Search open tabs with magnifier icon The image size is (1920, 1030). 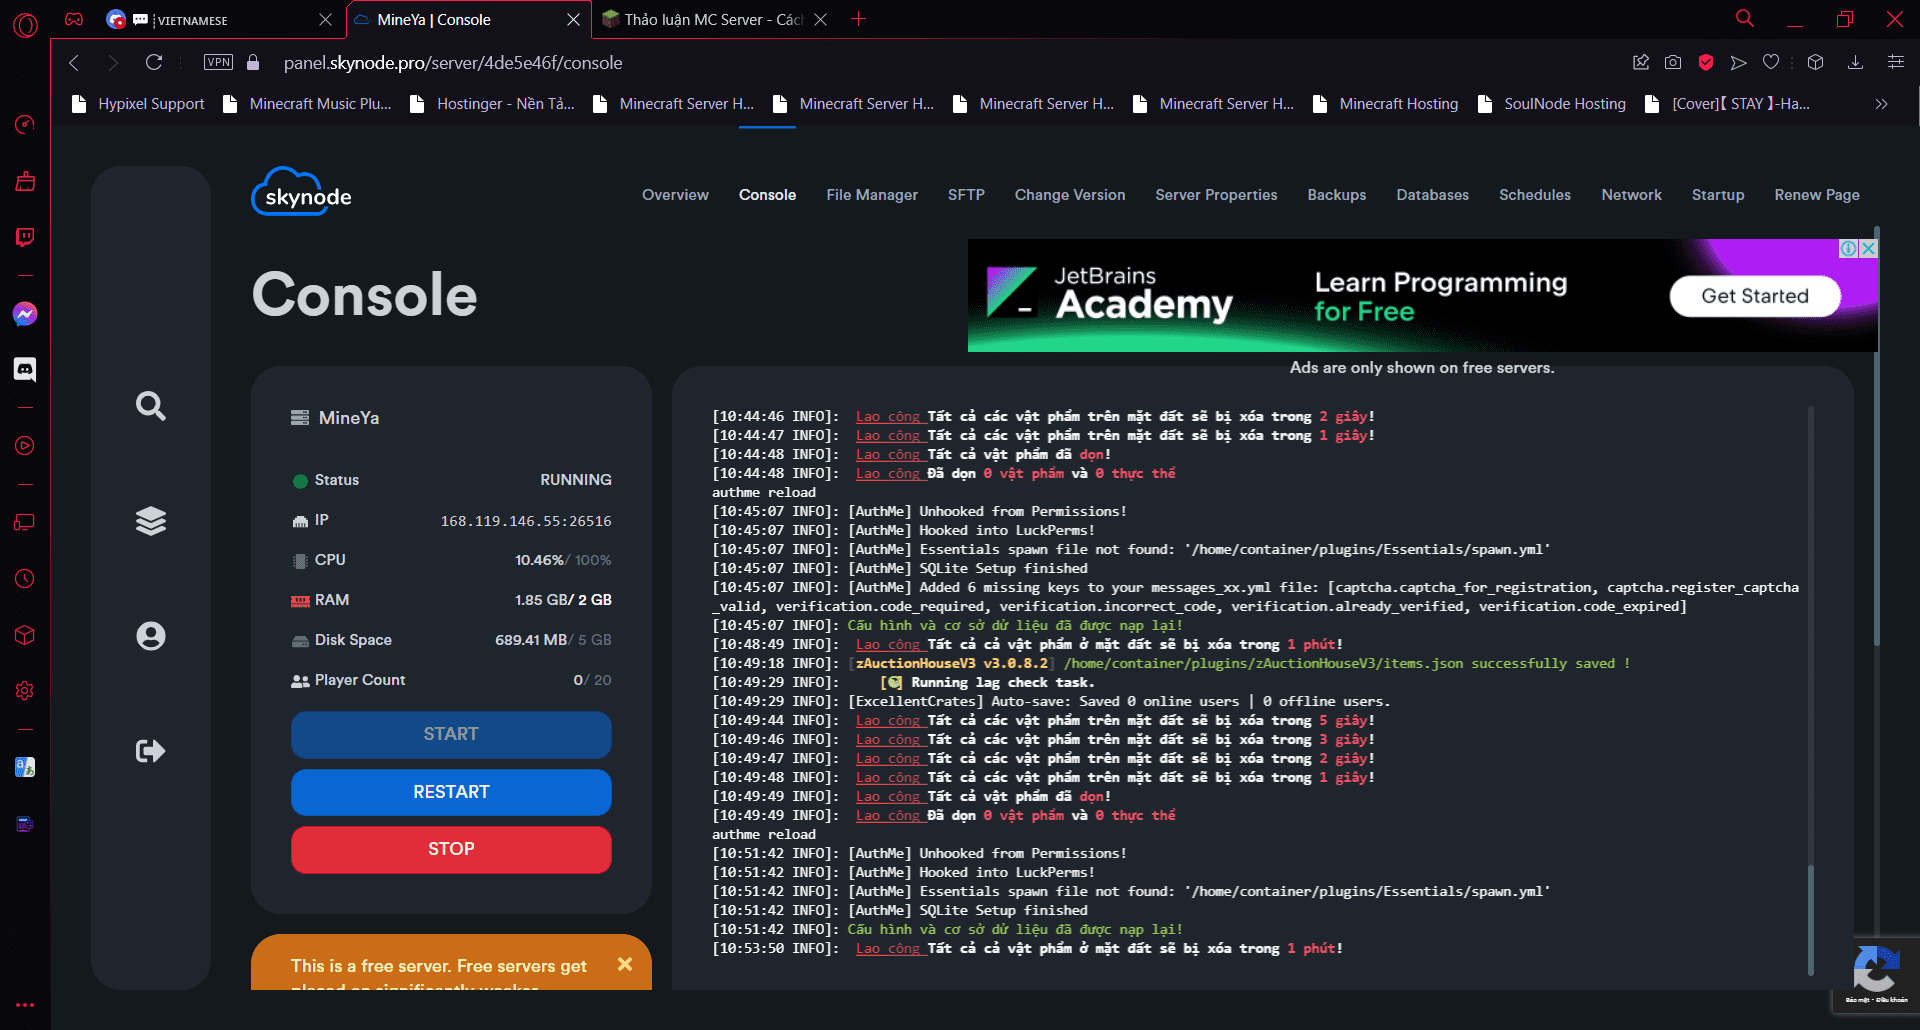[1745, 19]
